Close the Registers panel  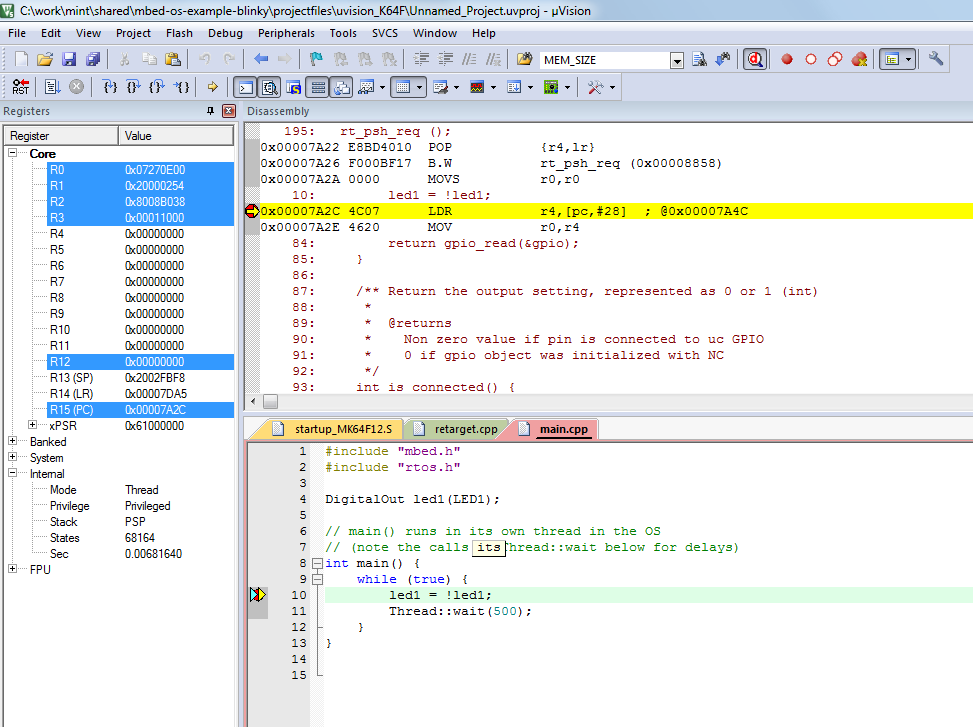228,111
